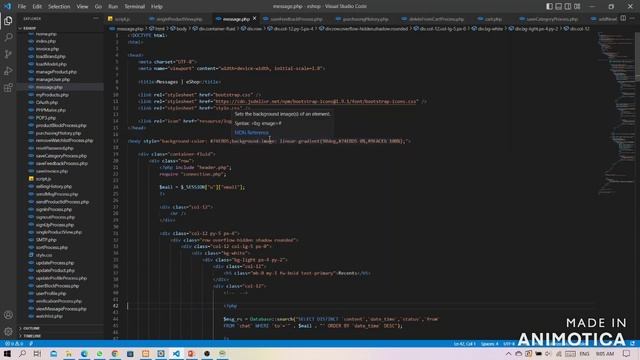
Task: Open Task View on the taskbar
Action: 37,353
